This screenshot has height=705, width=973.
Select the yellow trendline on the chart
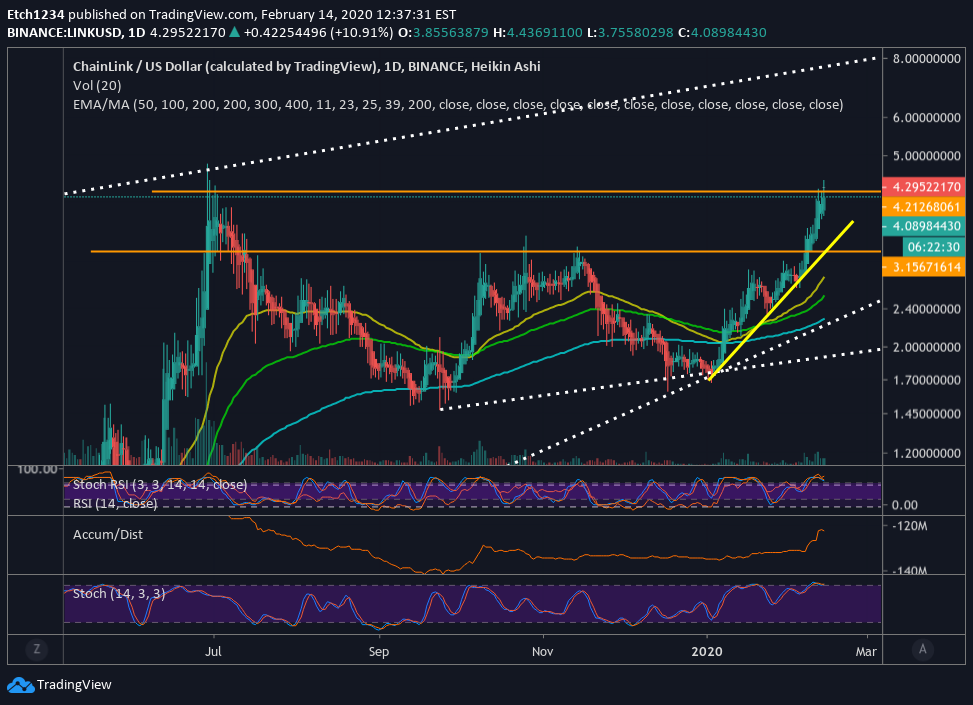[x=781, y=300]
